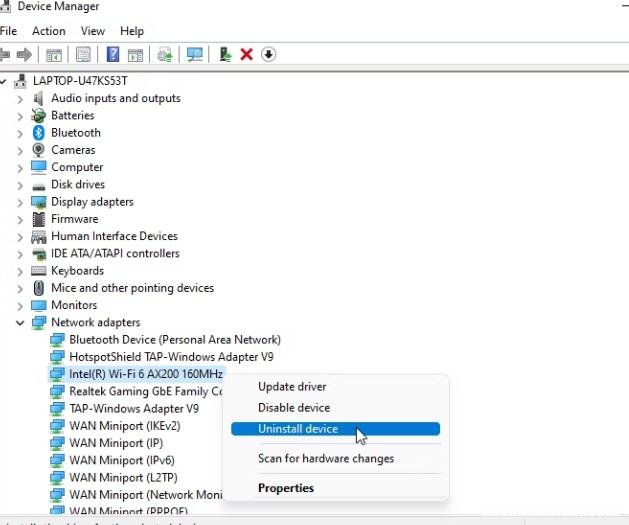The height and width of the screenshot is (525, 629).
Task: Open the Help menu
Action: click(132, 31)
